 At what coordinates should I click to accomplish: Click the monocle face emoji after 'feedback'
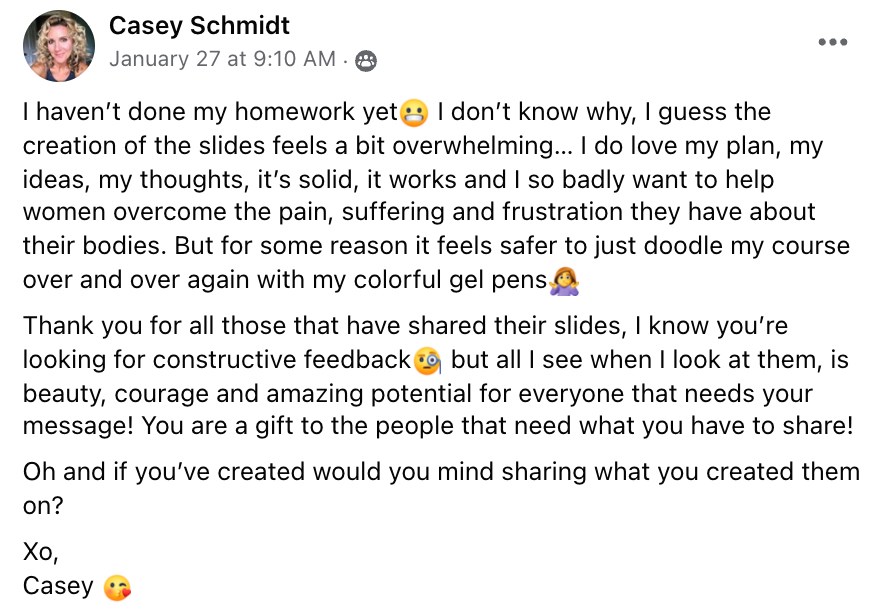pyautogui.click(x=428, y=359)
